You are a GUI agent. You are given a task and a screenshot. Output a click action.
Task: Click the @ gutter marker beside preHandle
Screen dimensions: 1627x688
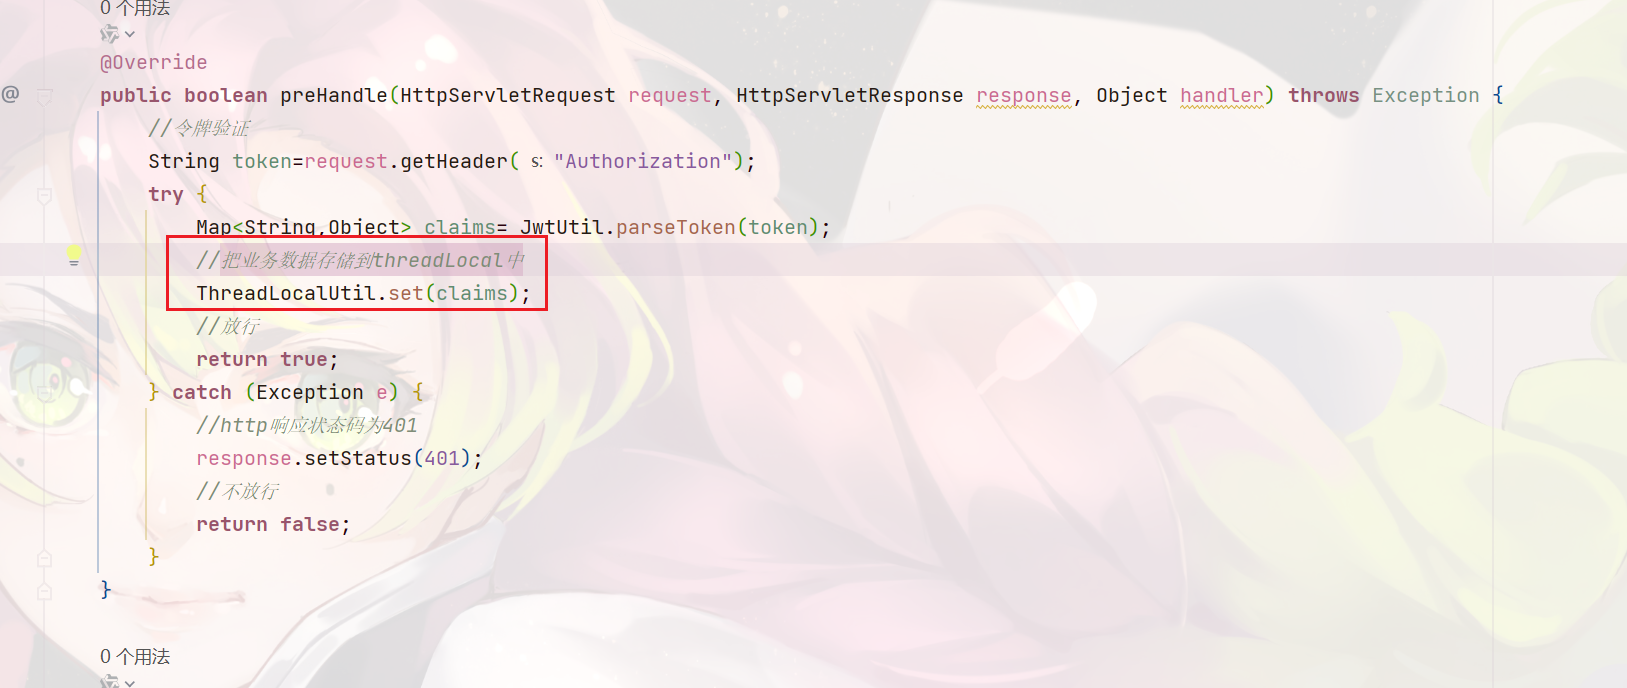pos(10,94)
